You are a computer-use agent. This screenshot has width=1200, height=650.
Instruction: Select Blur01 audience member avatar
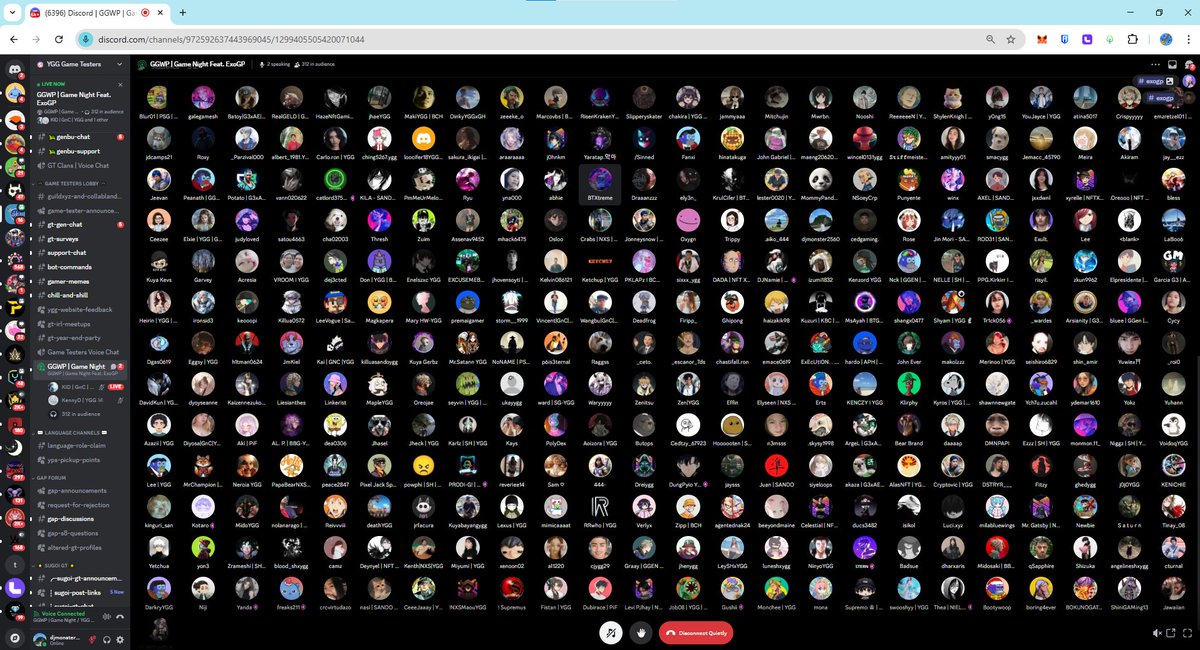coord(159,97)
